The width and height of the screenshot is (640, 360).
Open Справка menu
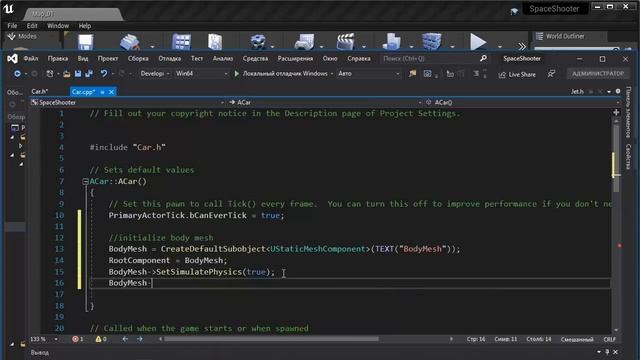[359, 58]
